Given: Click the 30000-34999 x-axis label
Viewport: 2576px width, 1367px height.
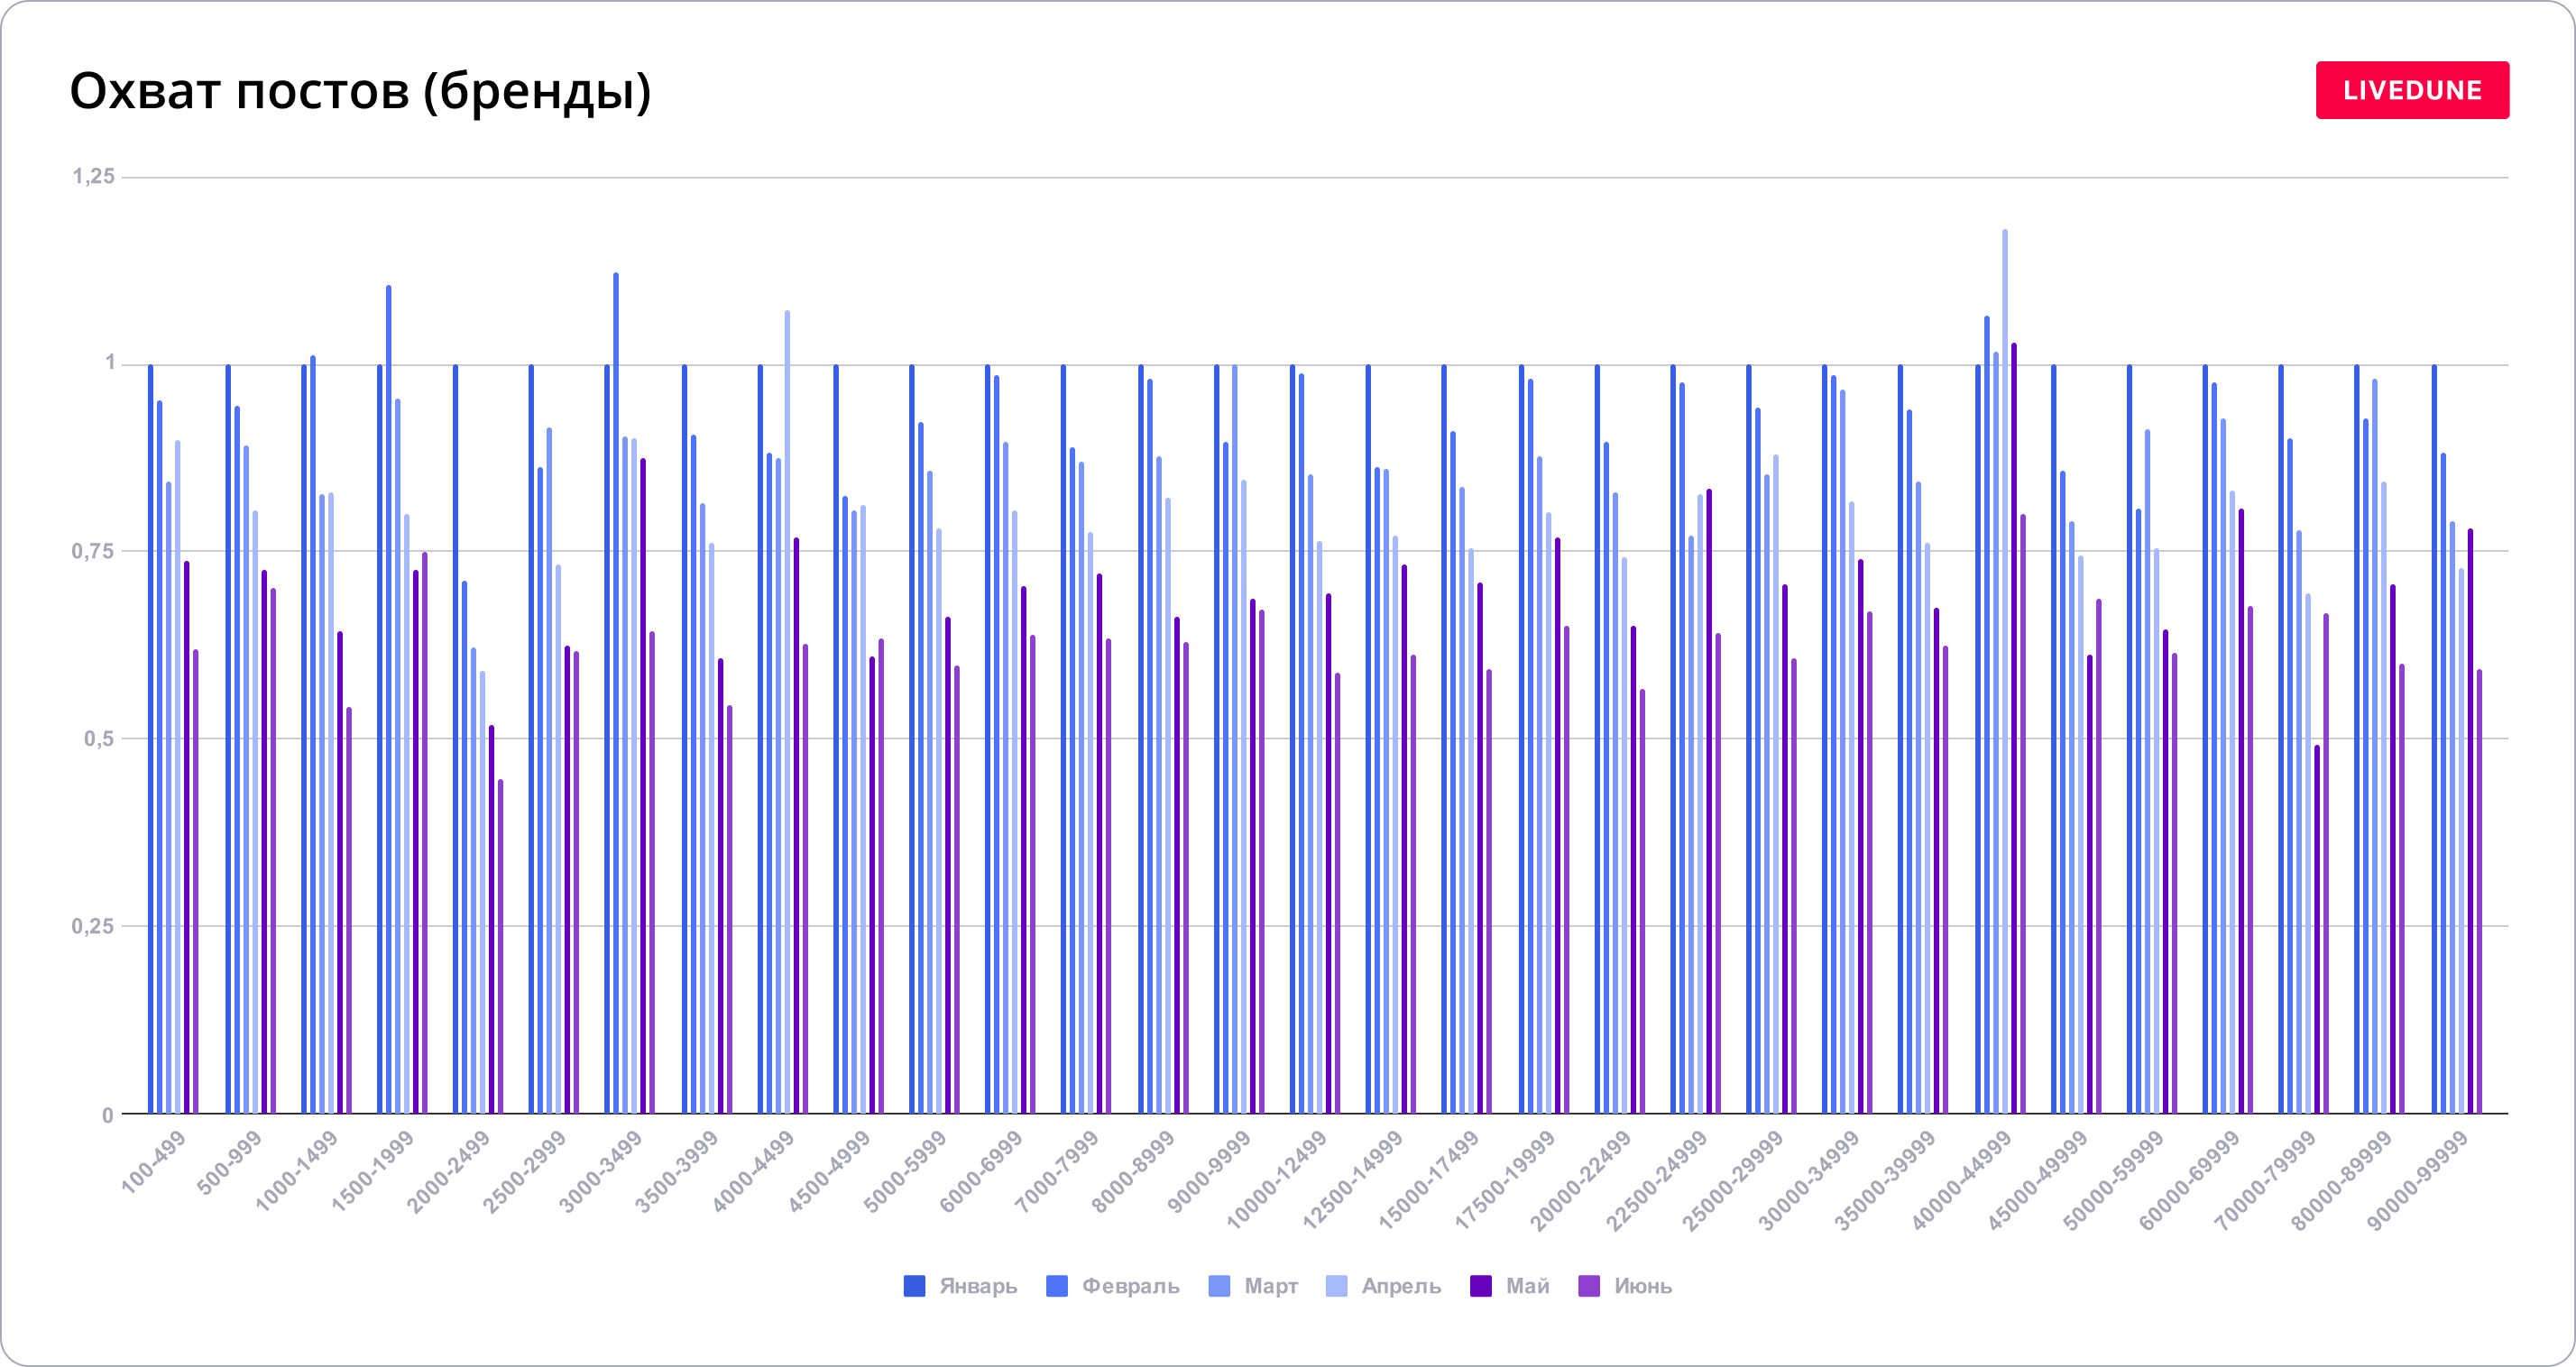Looking at the screenshot, I should coord(1809,1180).
